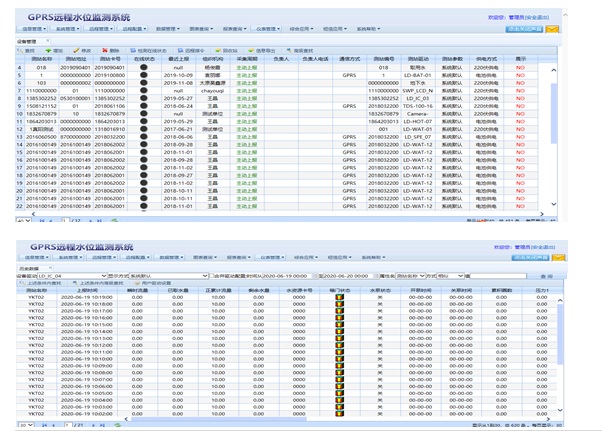Open 系统帮助 menu in 设备管理 window
This screenshot has height=431, width=602.
[x=368, y=29]
